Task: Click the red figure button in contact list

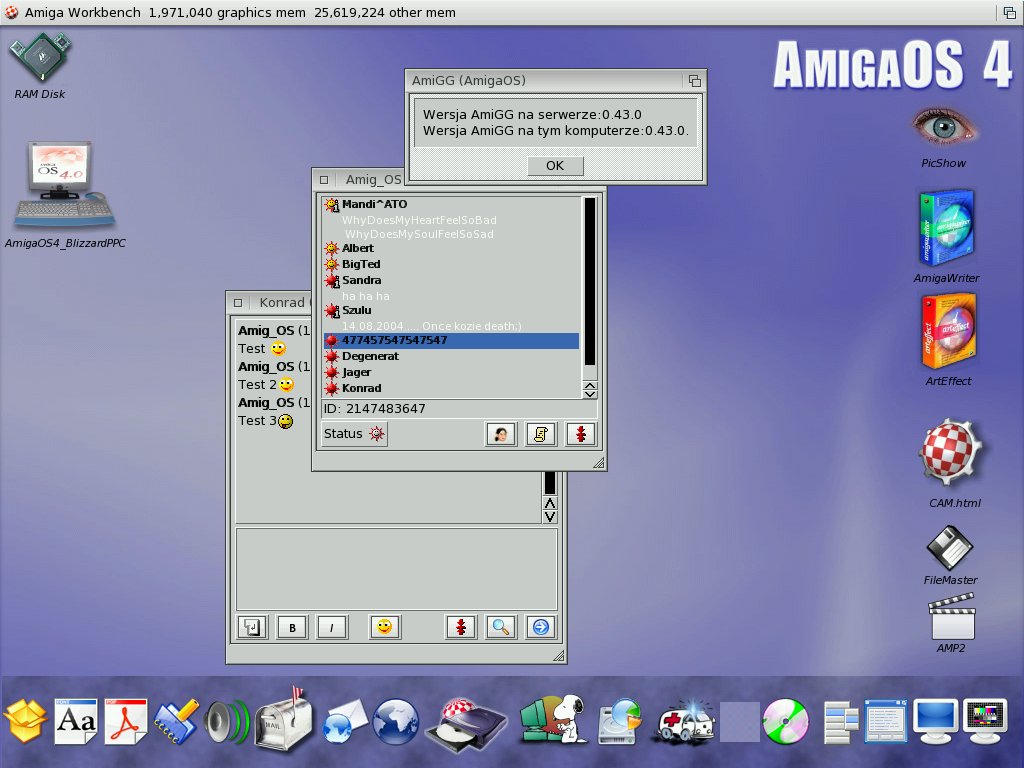Action: click(x=581, y=434)
